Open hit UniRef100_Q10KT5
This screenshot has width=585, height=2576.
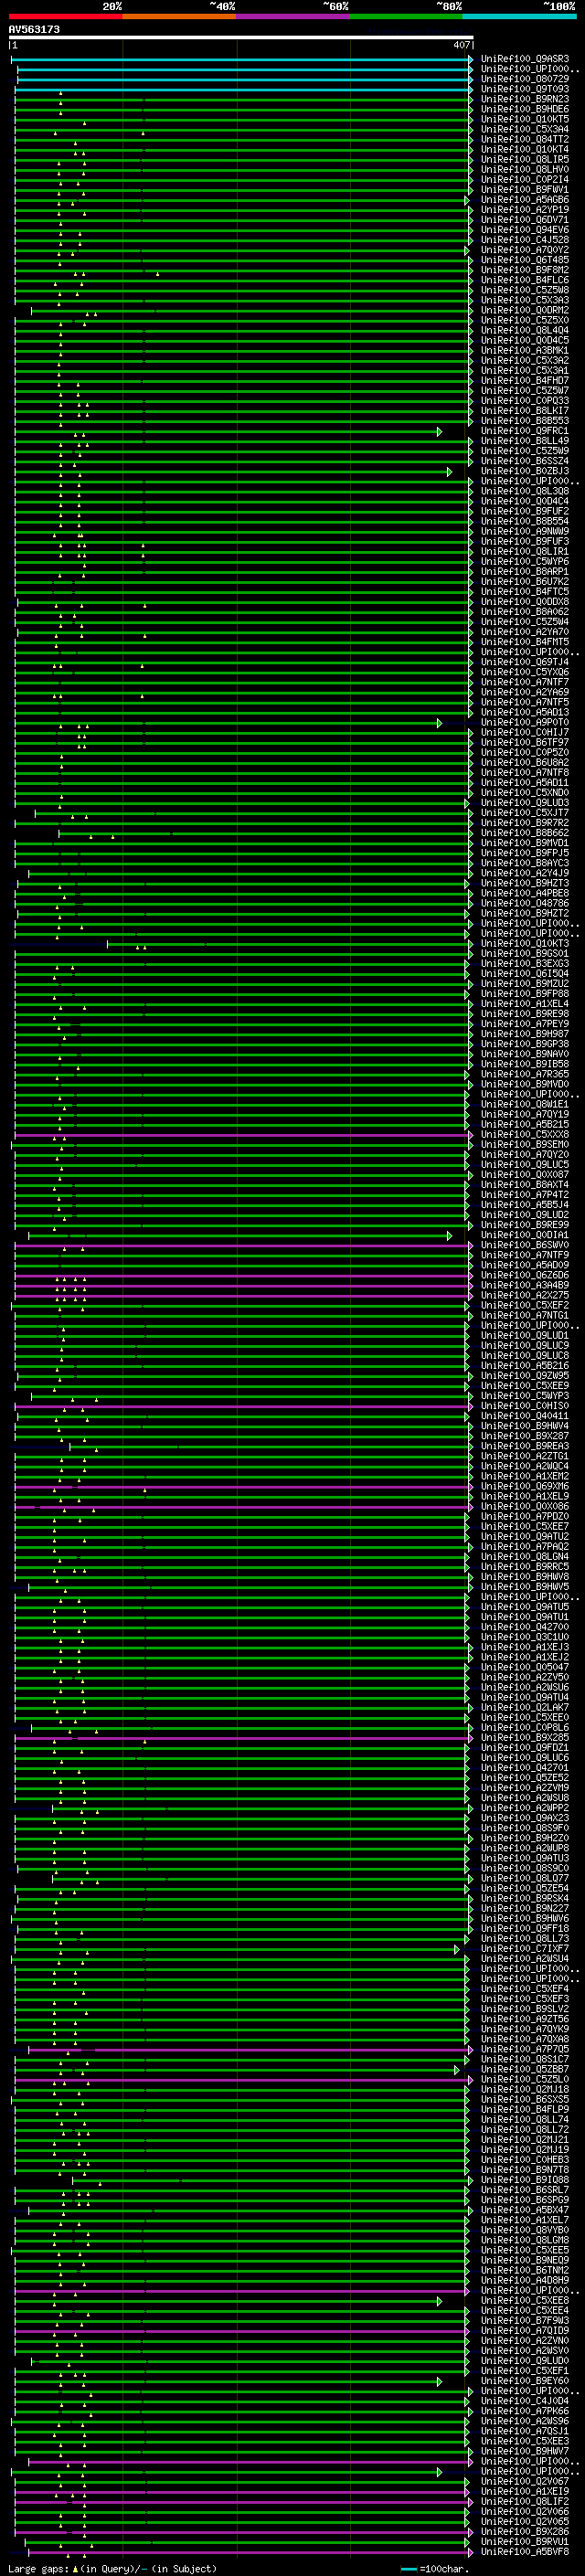[525, 119]
